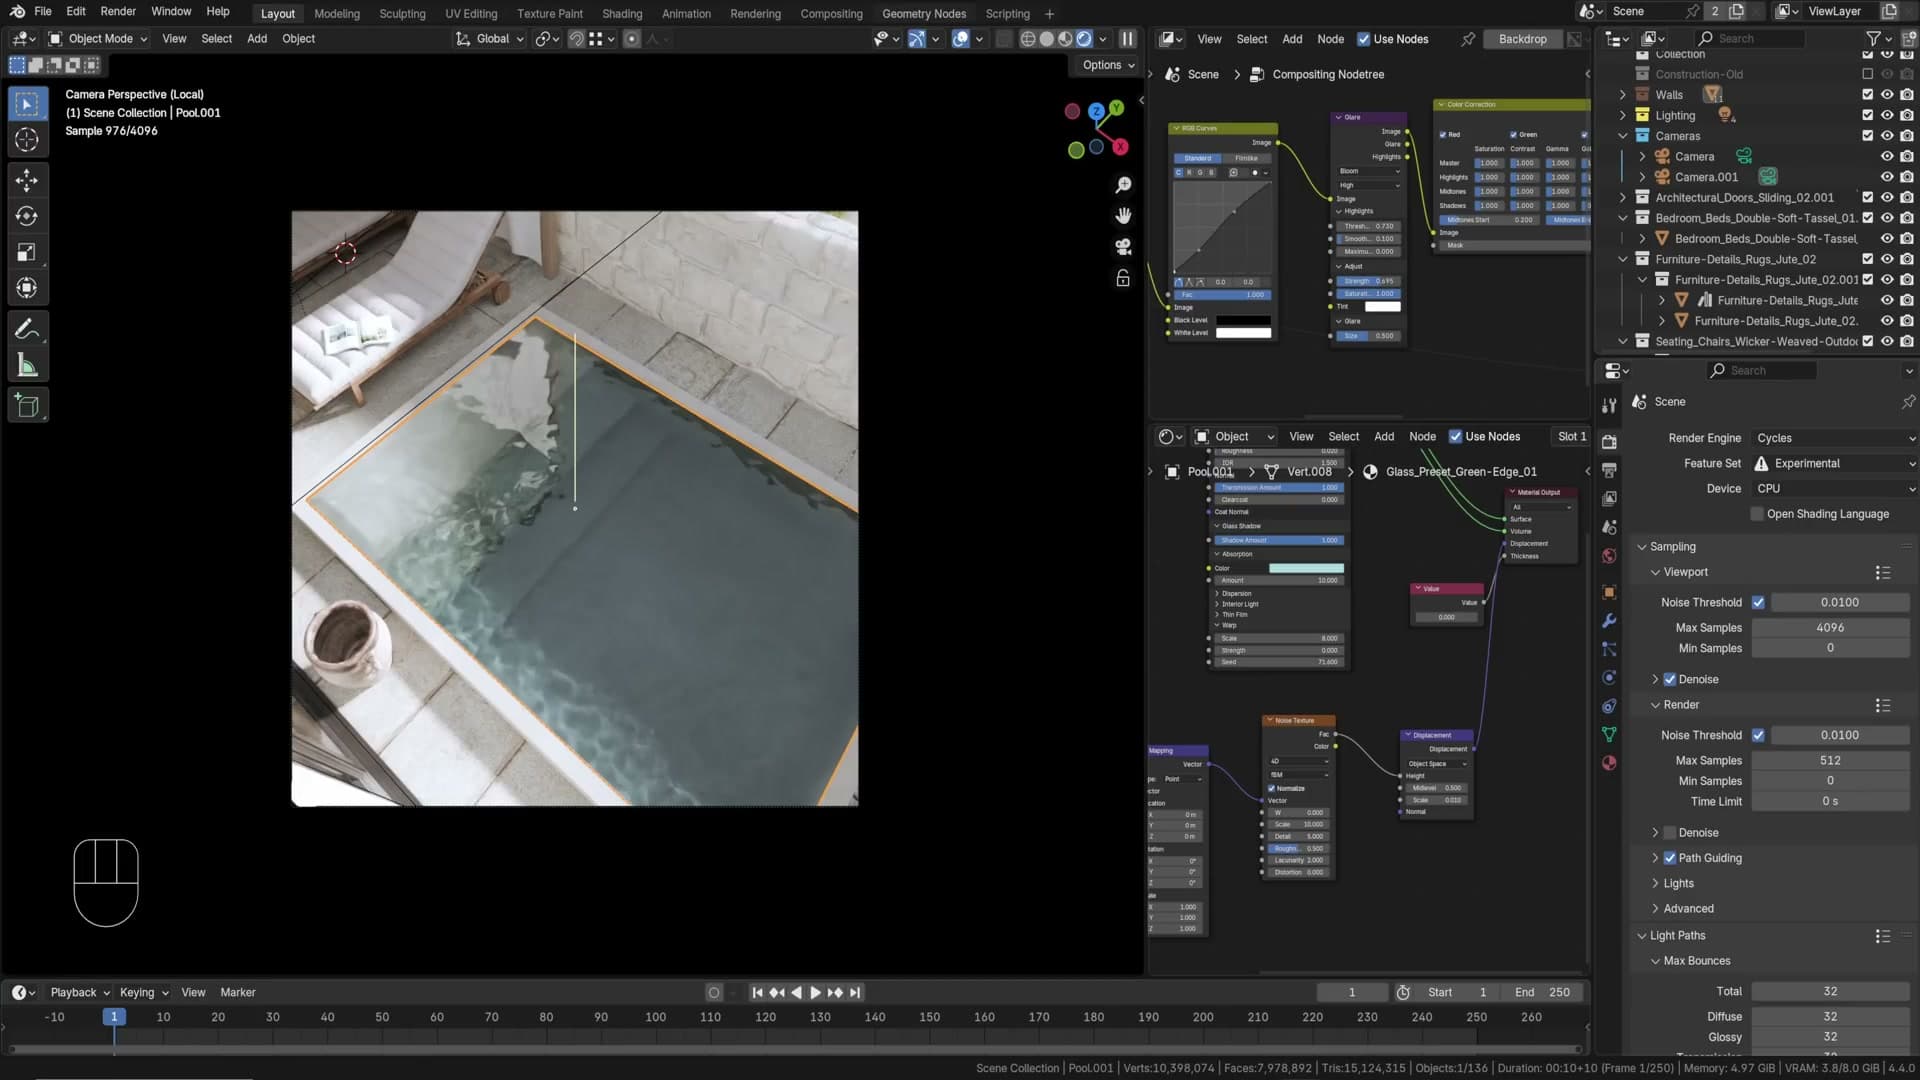Hide the Lighting collection eye icon
This screenshot has width=1920, height=1080.
click(x=1887, y=115)
